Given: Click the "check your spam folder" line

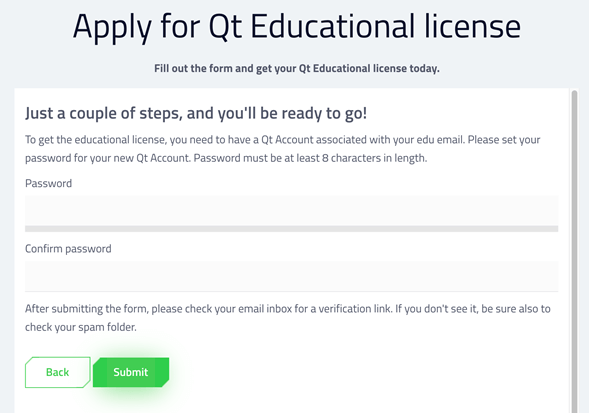Looking at the screenshot, I should click(81, 327).
